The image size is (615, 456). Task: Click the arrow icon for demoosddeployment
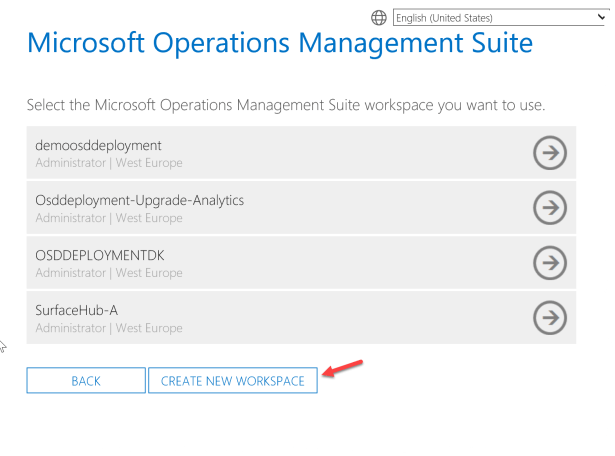click(x=550, y=153)
